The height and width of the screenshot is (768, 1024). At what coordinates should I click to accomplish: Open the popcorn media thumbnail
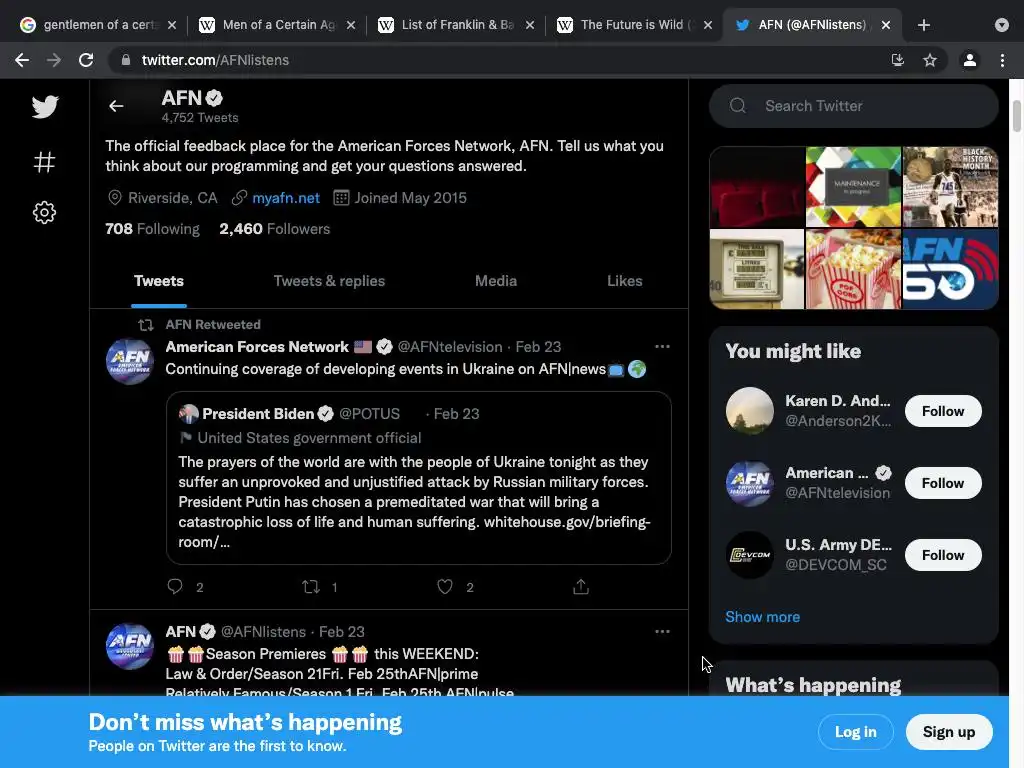tap(853, 269)
